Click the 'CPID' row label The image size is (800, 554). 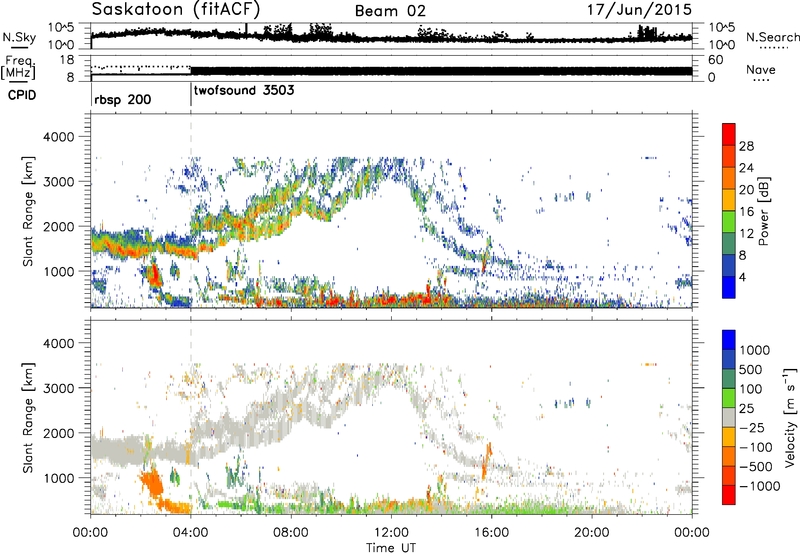point(22,95)
